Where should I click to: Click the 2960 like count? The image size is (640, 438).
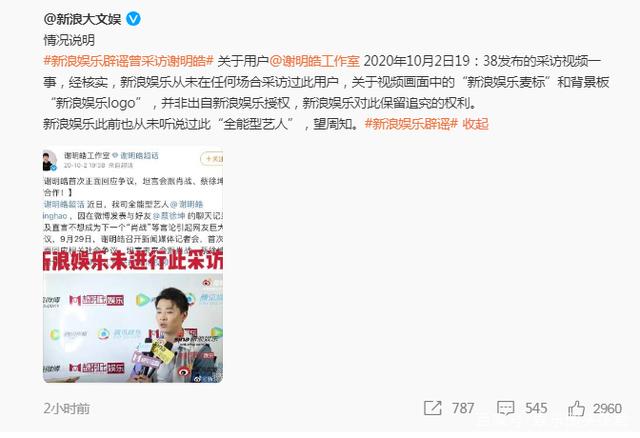607,408
